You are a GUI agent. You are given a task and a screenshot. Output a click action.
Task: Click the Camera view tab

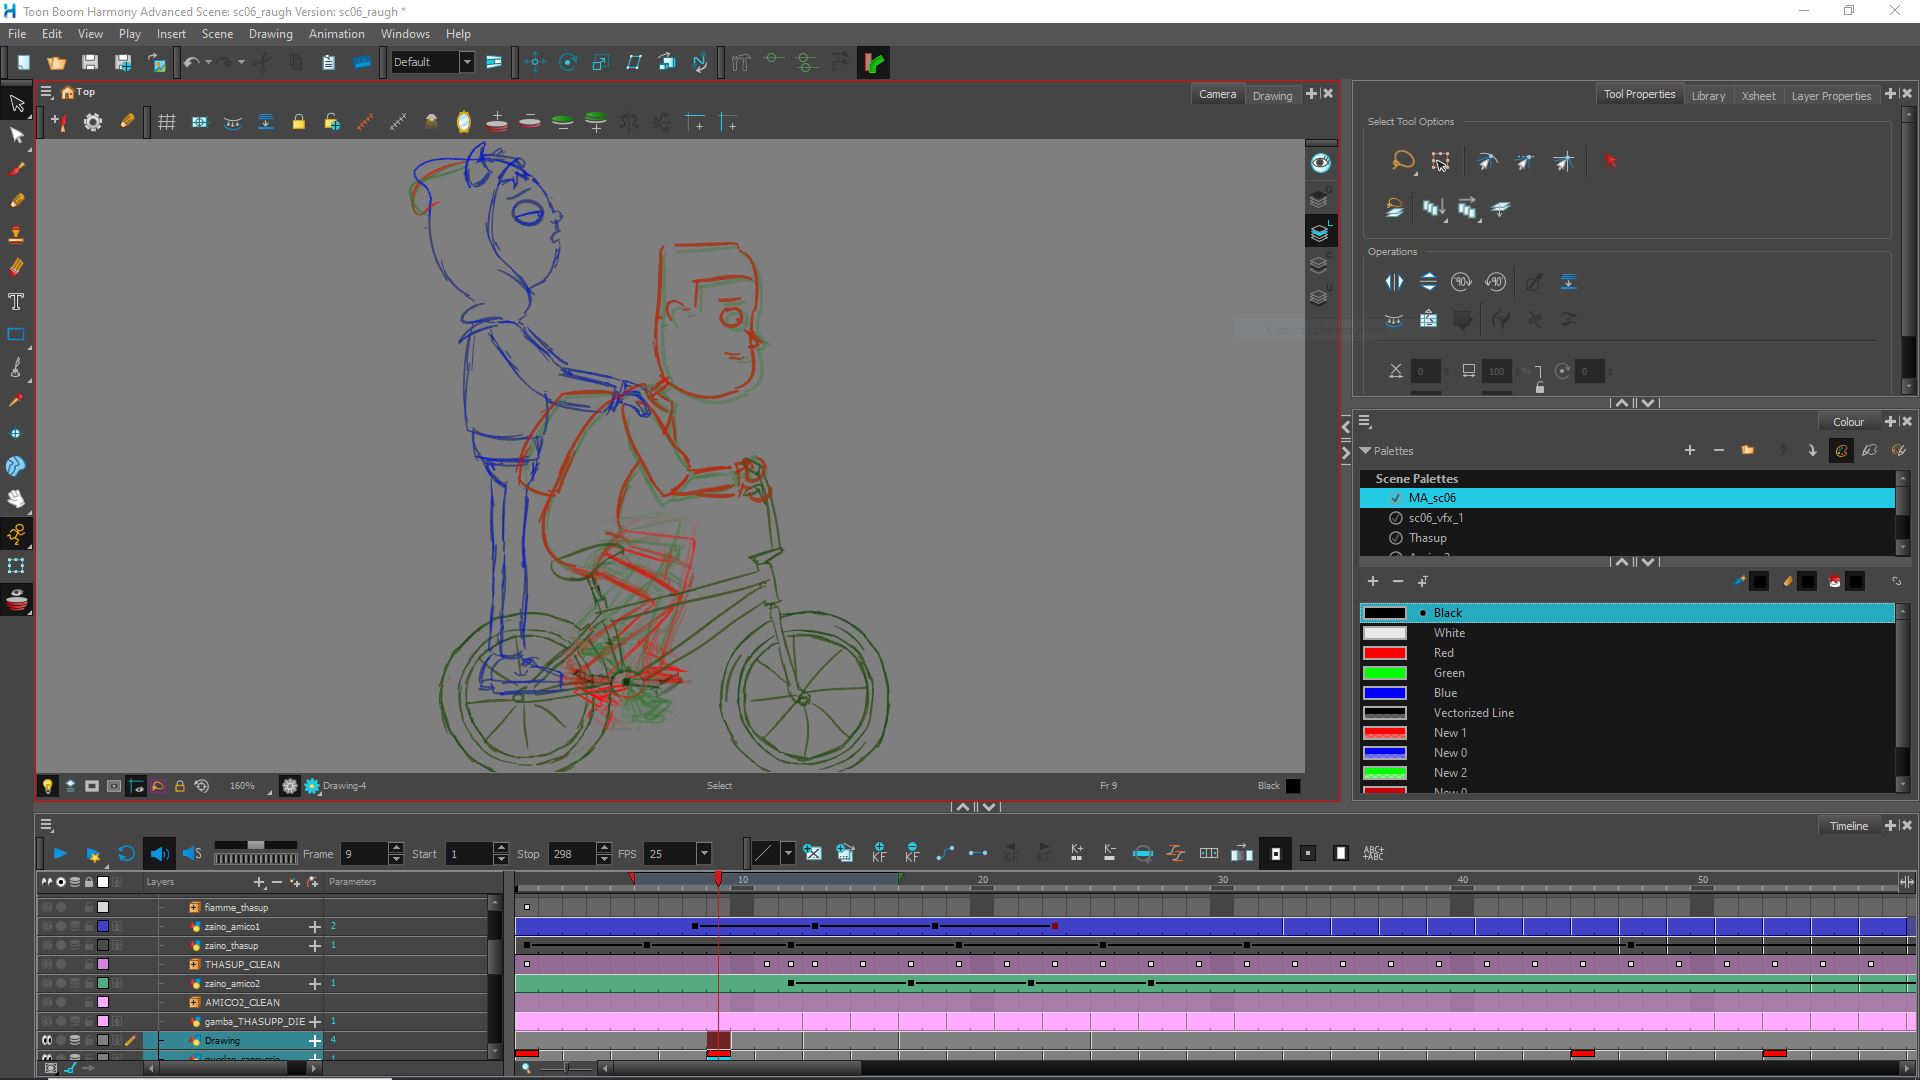pyautogui.click(x=1215, y=94)
